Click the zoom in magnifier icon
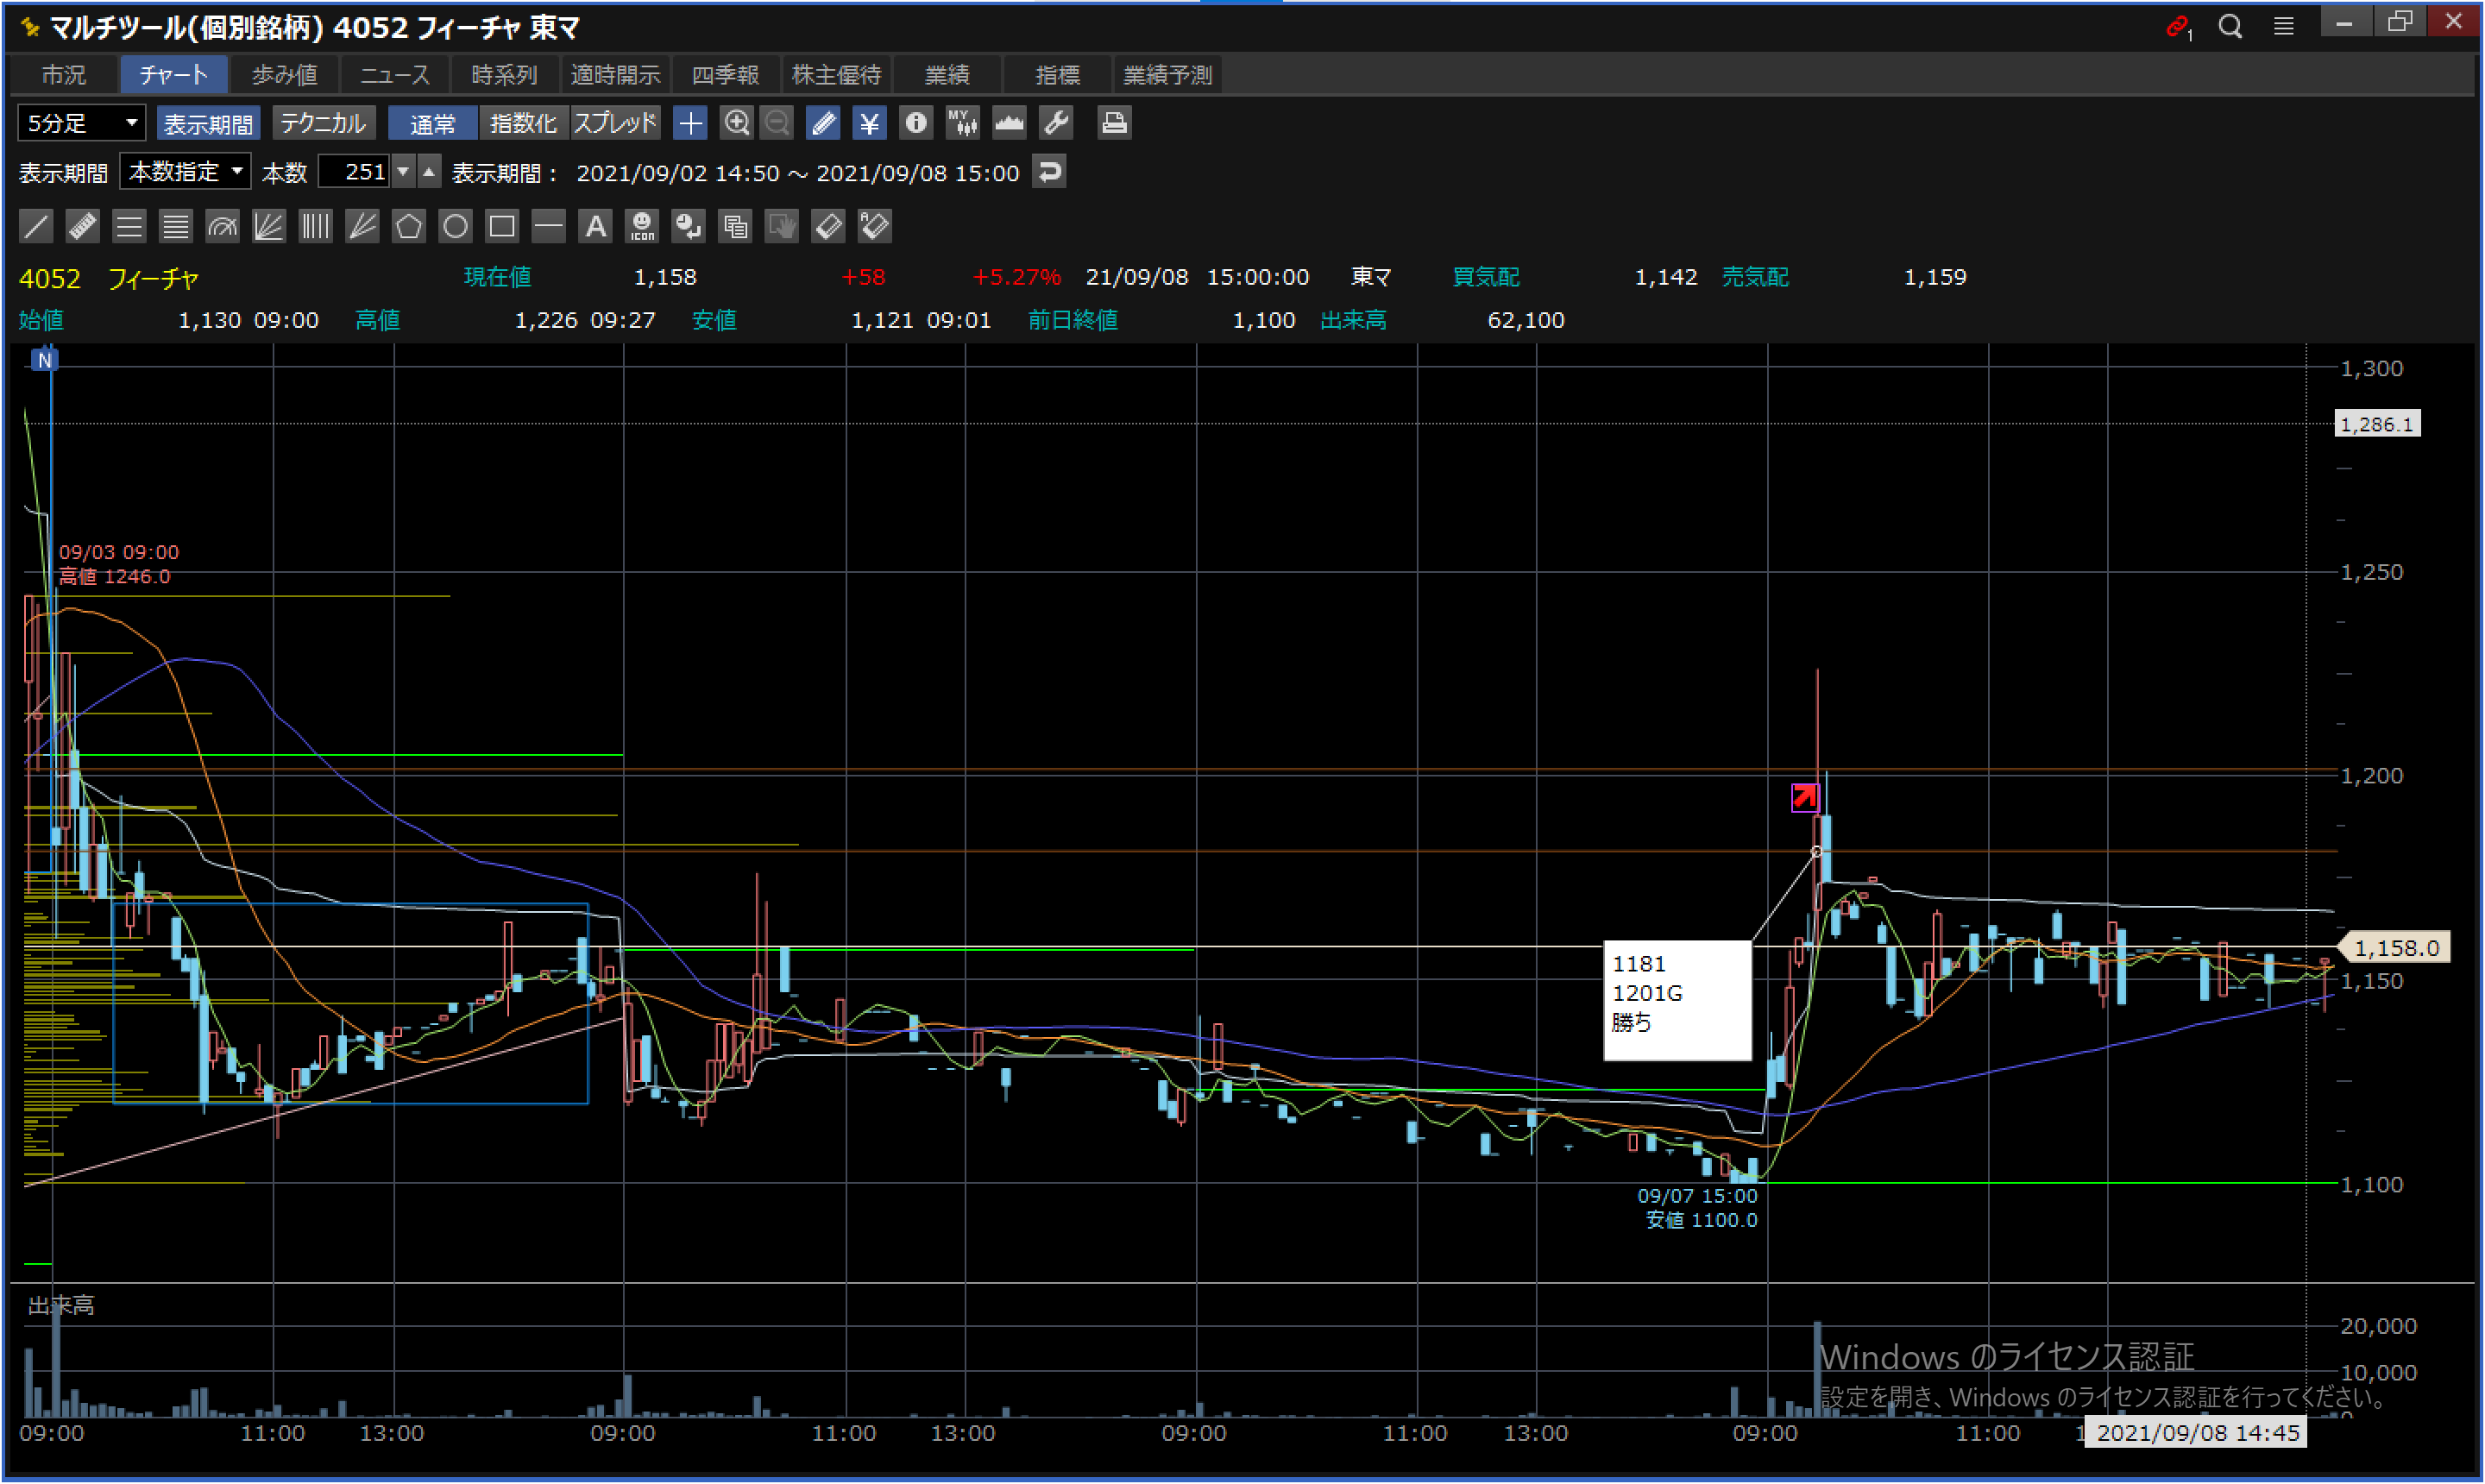Image resolution: width=2485 pixels, height=1484 pixels. pos(737,123)
